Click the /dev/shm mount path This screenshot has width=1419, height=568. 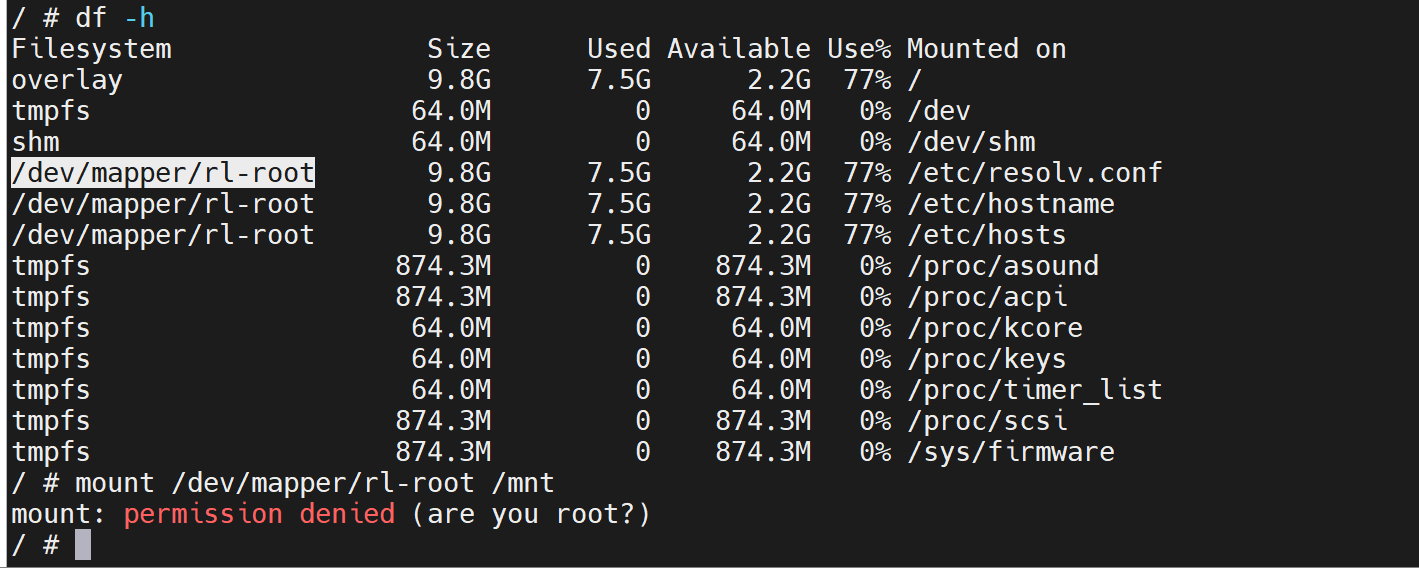tap(970, 142)
